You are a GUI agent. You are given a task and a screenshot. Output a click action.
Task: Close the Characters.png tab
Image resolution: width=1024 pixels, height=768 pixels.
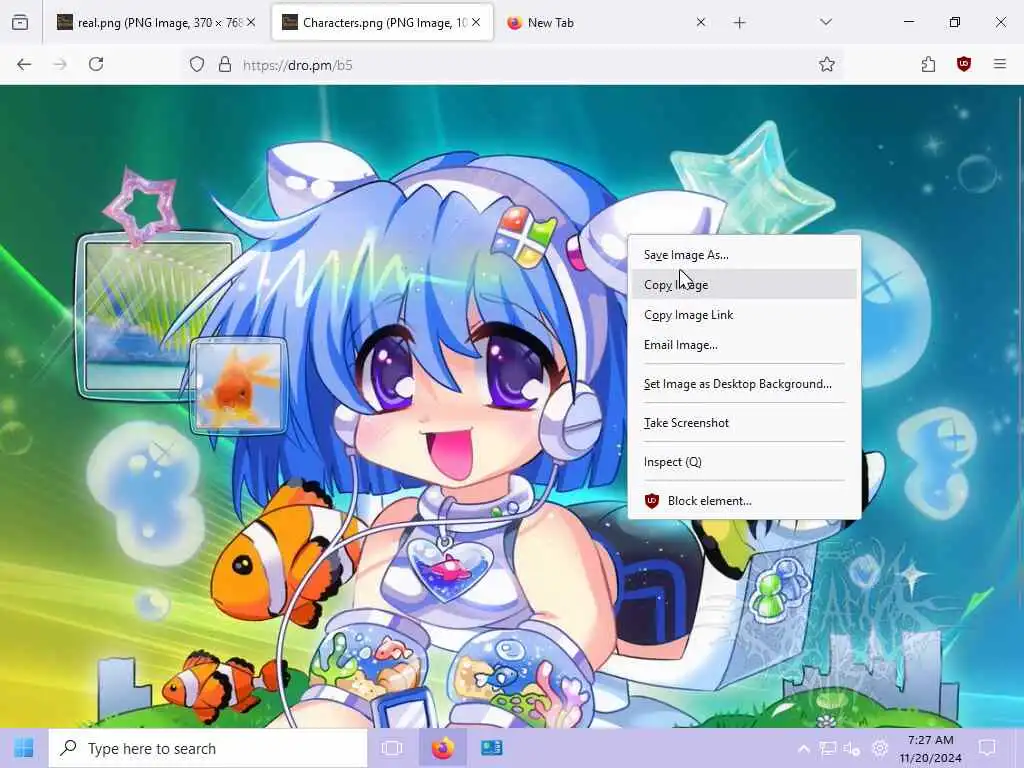(476, 22)
